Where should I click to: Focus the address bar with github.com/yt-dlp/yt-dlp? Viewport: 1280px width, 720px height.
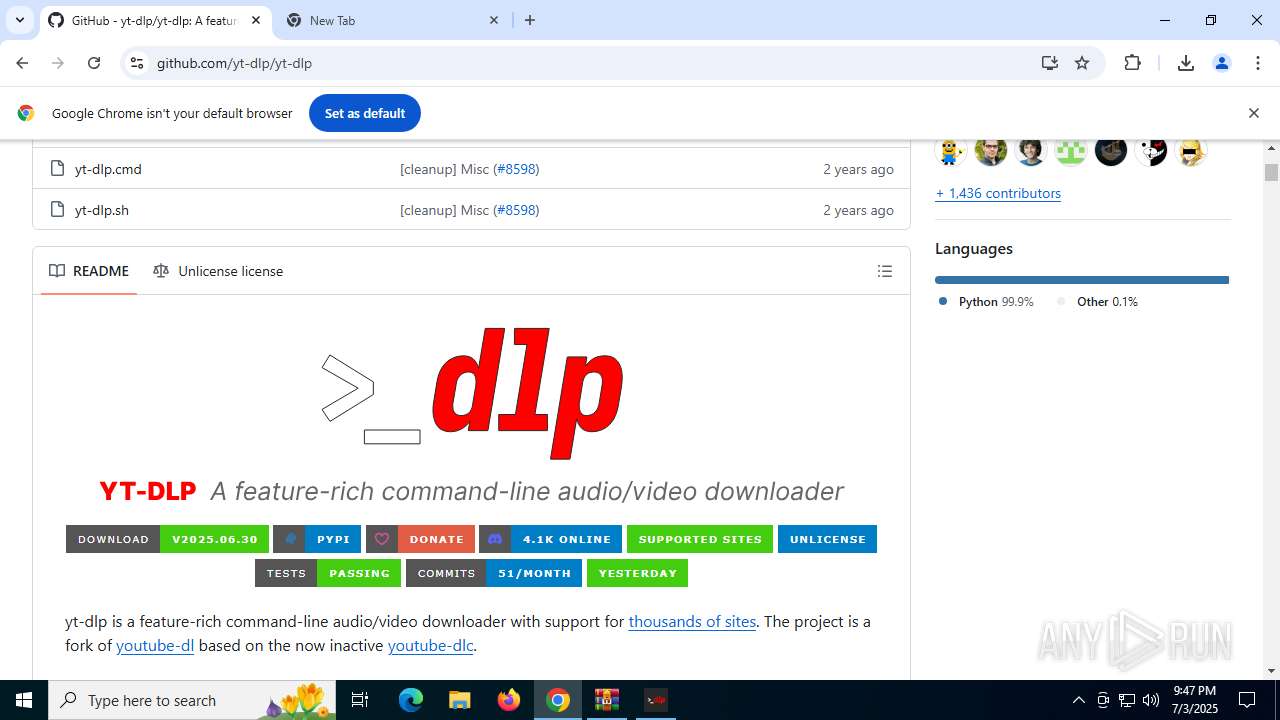(x=590, y=63)
